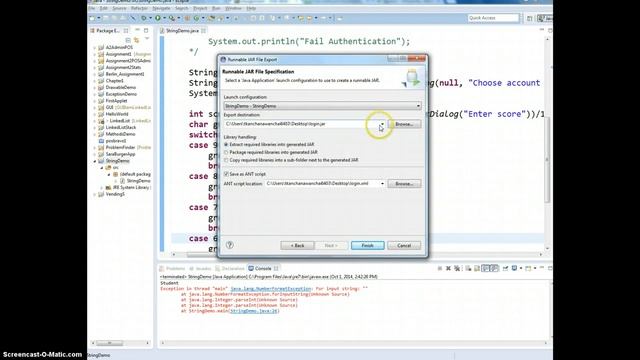This screenshot has height=360, width=640.
Task: Select Copy required libraries into sub-folder option
Action: (226, 160)
